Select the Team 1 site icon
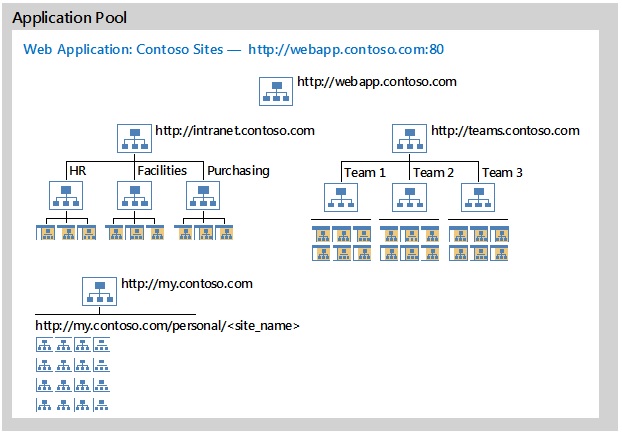This screenshot has height=432, width=622. click(341, 198)
